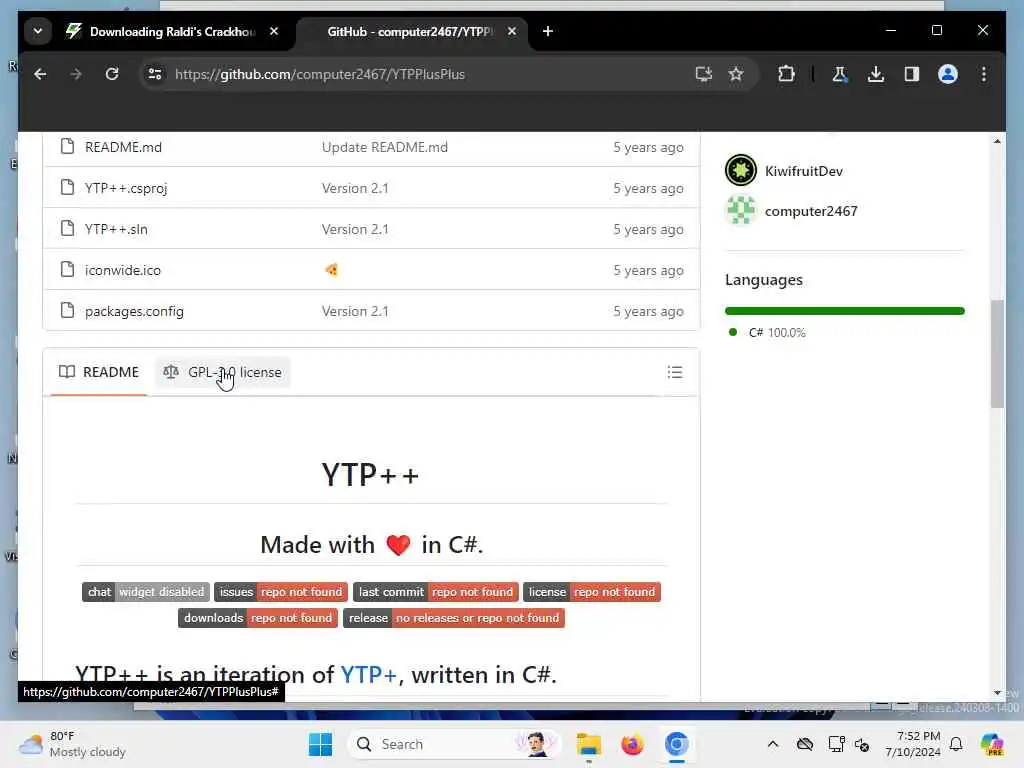Screen dimensions: 1024x768
Task: Click the taskbar Search box
Action: point(454,744)
